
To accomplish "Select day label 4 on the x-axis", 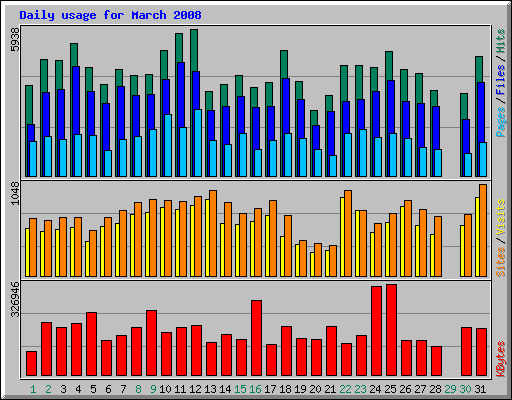I will point(78,389).
